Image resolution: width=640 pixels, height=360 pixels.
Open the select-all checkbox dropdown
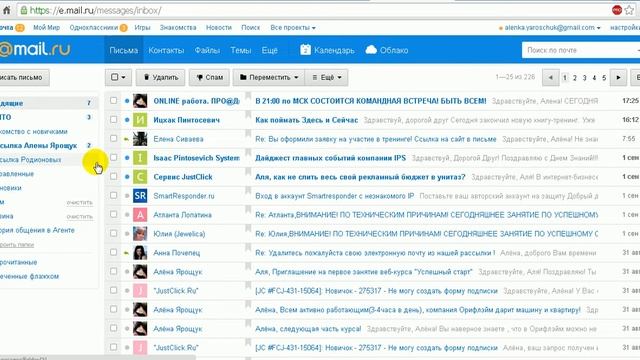point(118,77)
